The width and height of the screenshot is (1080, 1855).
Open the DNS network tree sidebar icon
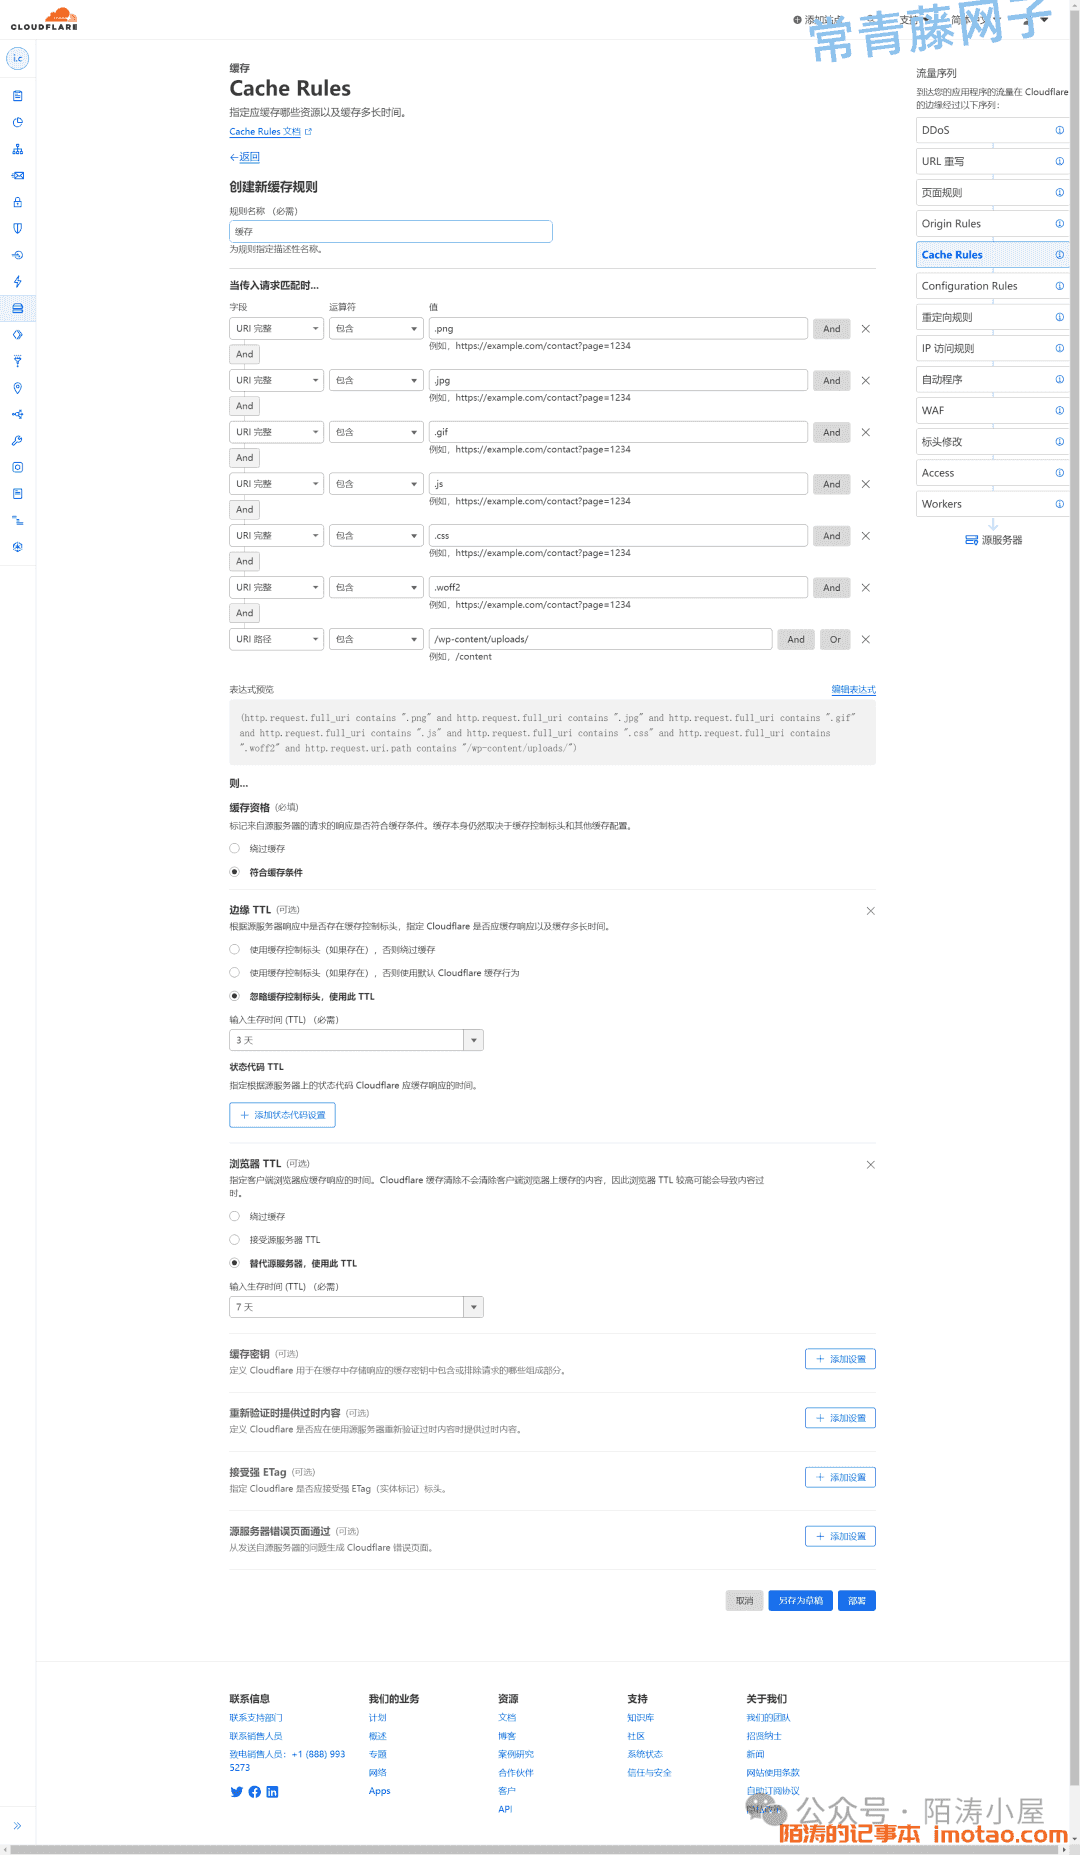tap(17, 149)
